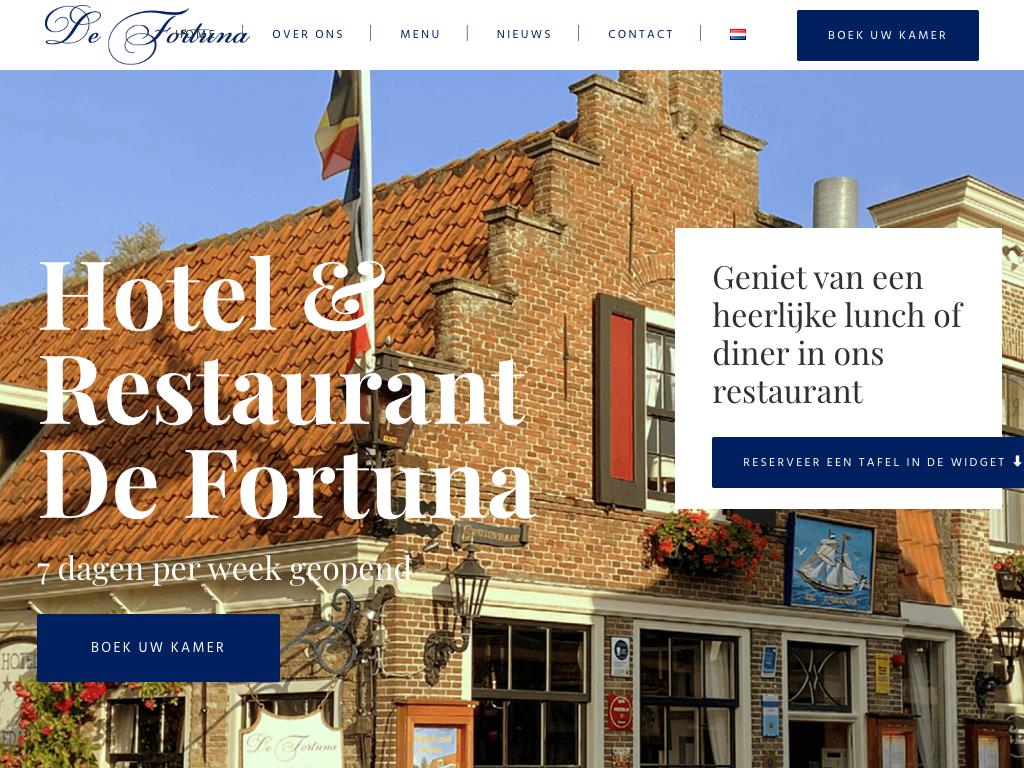
Task: Select the Dutch flag language icon
Action: click(737, 35)
